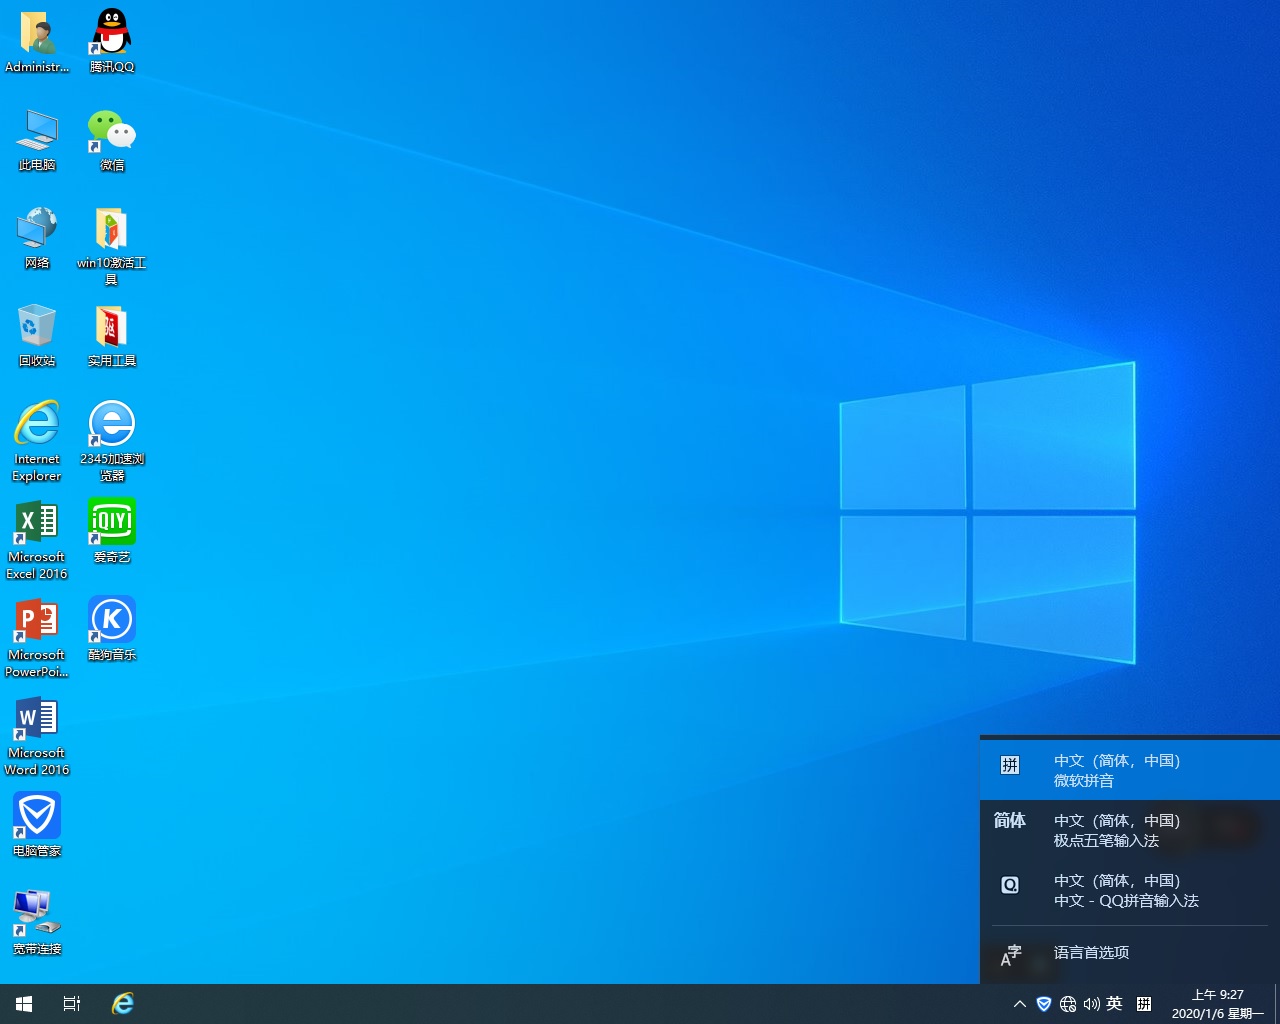Open Task View from the taskbar

pyautogui.click(x=72, y=1004)
